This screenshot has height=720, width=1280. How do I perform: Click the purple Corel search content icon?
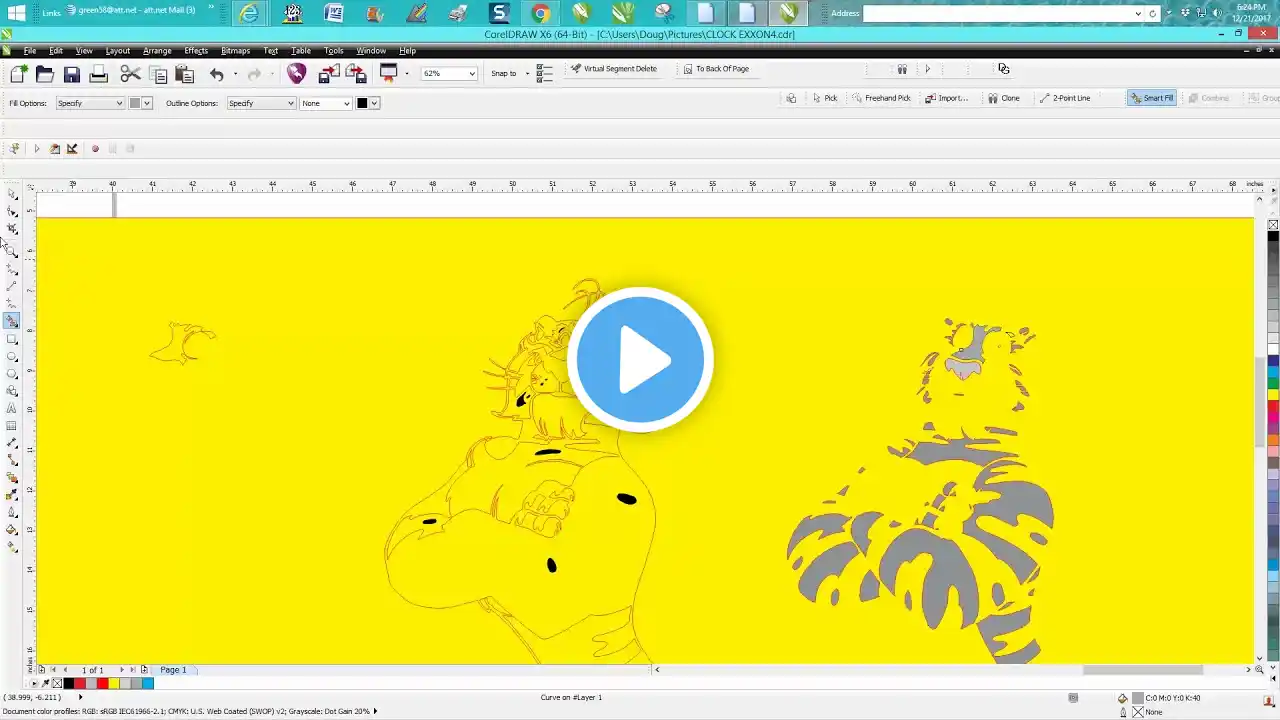click(x=296, y=73)
